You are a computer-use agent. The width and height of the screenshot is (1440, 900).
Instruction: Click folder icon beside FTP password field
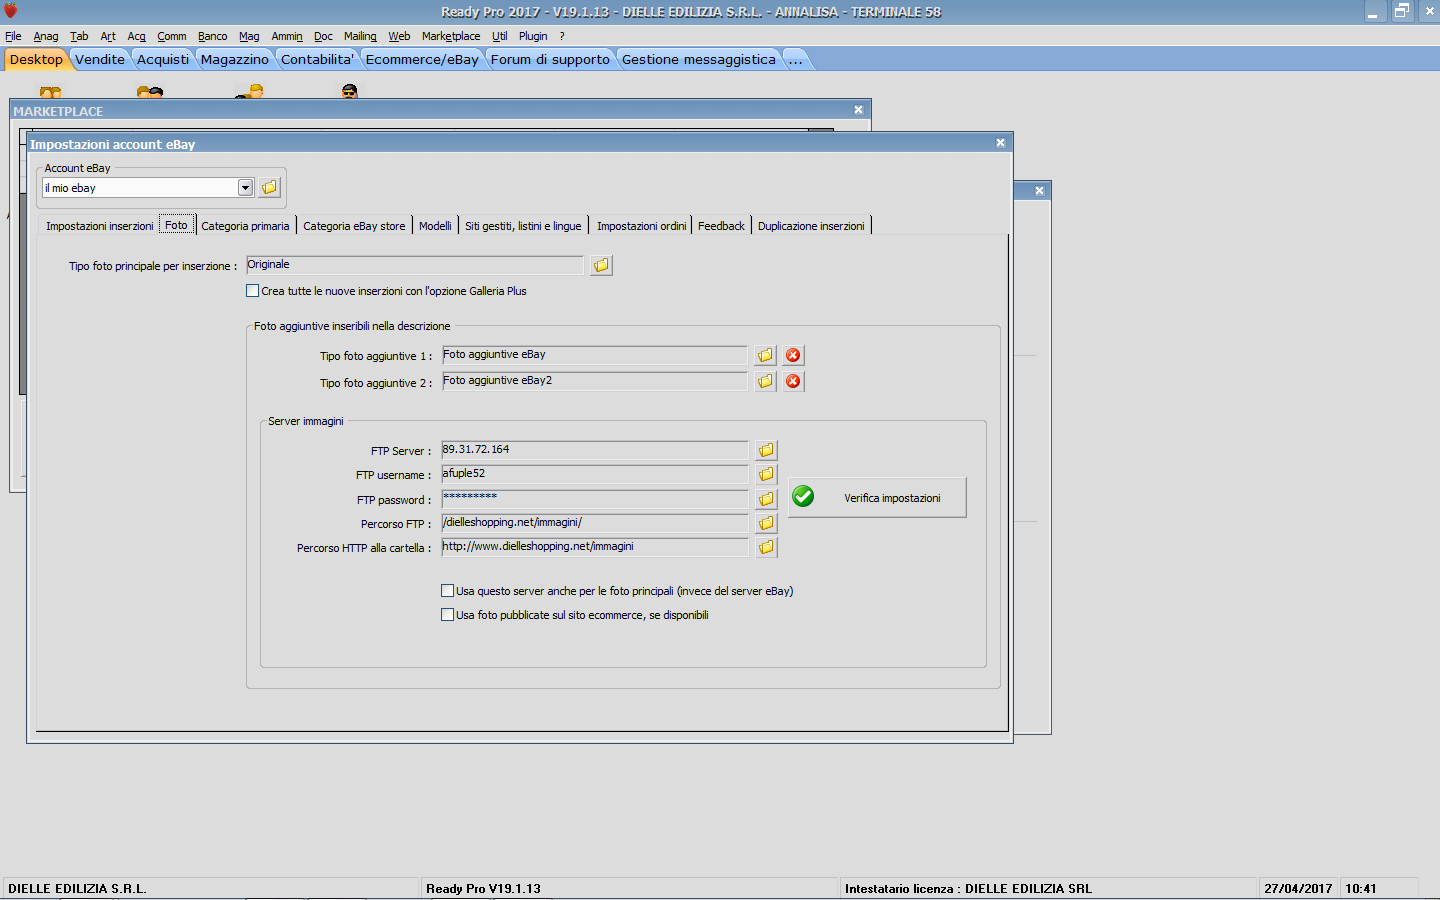[x=766, y=499]
